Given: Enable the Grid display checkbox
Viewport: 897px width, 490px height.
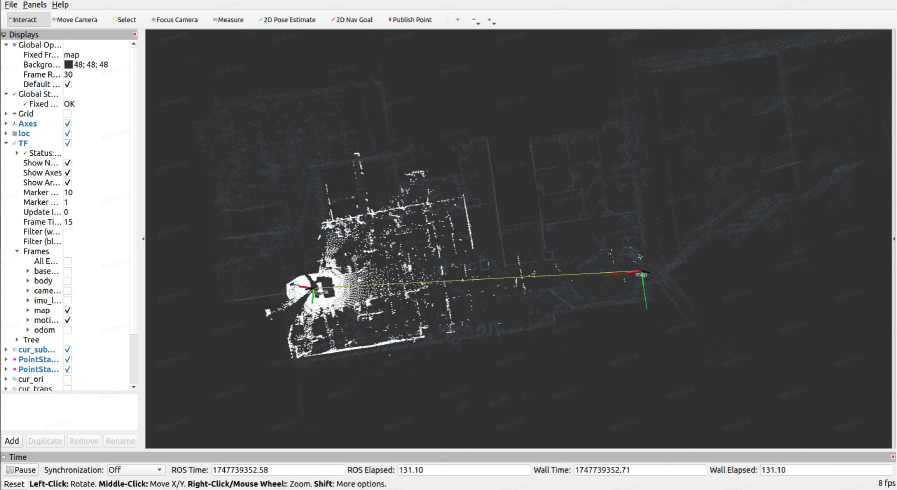Looking at the screenshot, I should tap(68, 114).
